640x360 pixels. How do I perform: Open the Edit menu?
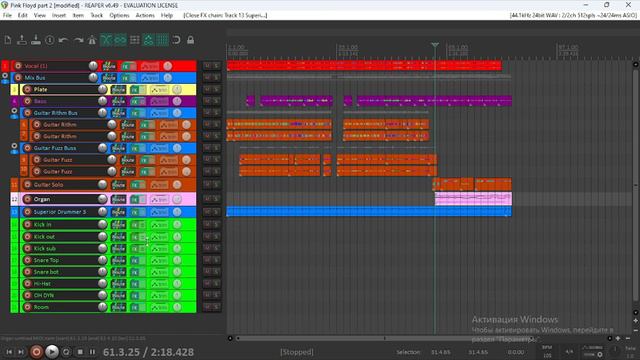tap(22, 16)
